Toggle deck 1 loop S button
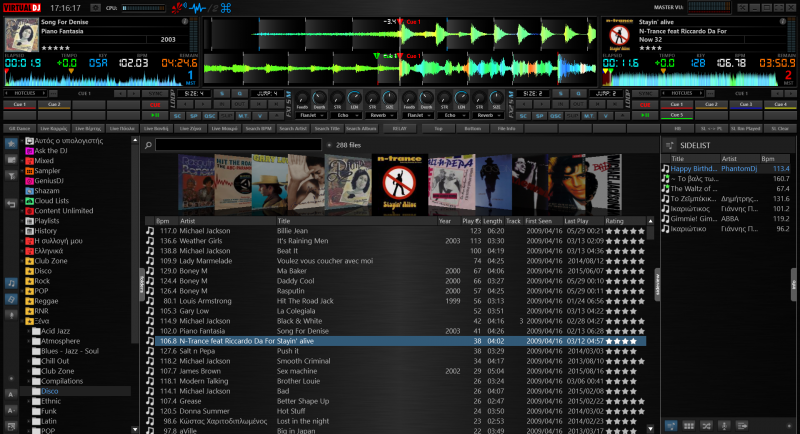The height and width of the screenshot is (434, 800). [222, 93]
